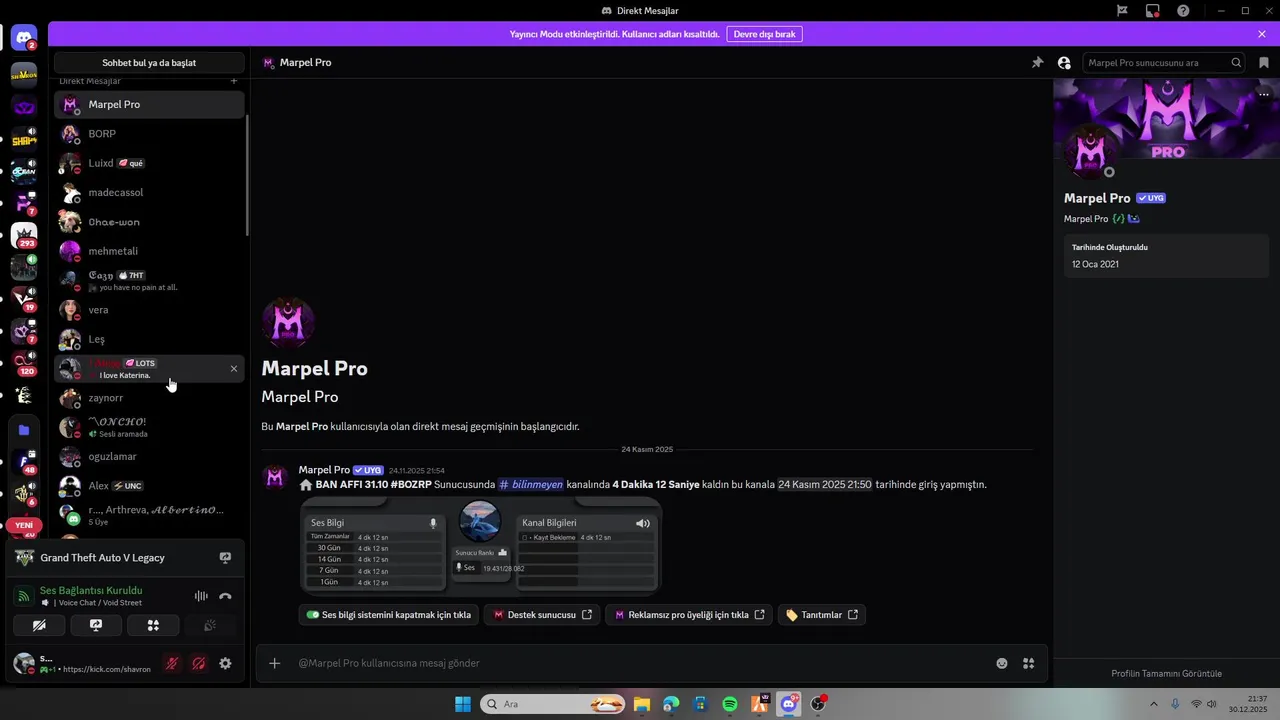1280x720 pixels.
Task: Open activities launcher in voice panel
Action: [153, 625]
